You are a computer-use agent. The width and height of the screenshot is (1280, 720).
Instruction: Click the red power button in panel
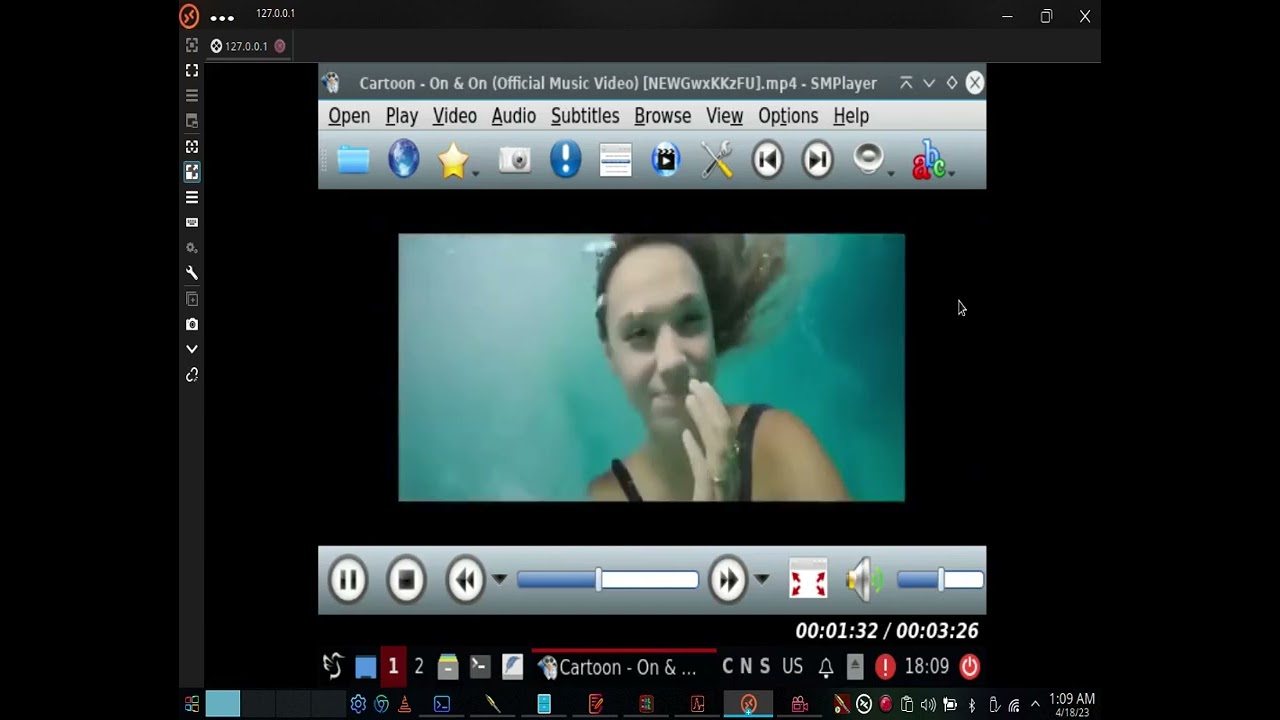pos(969,667)
